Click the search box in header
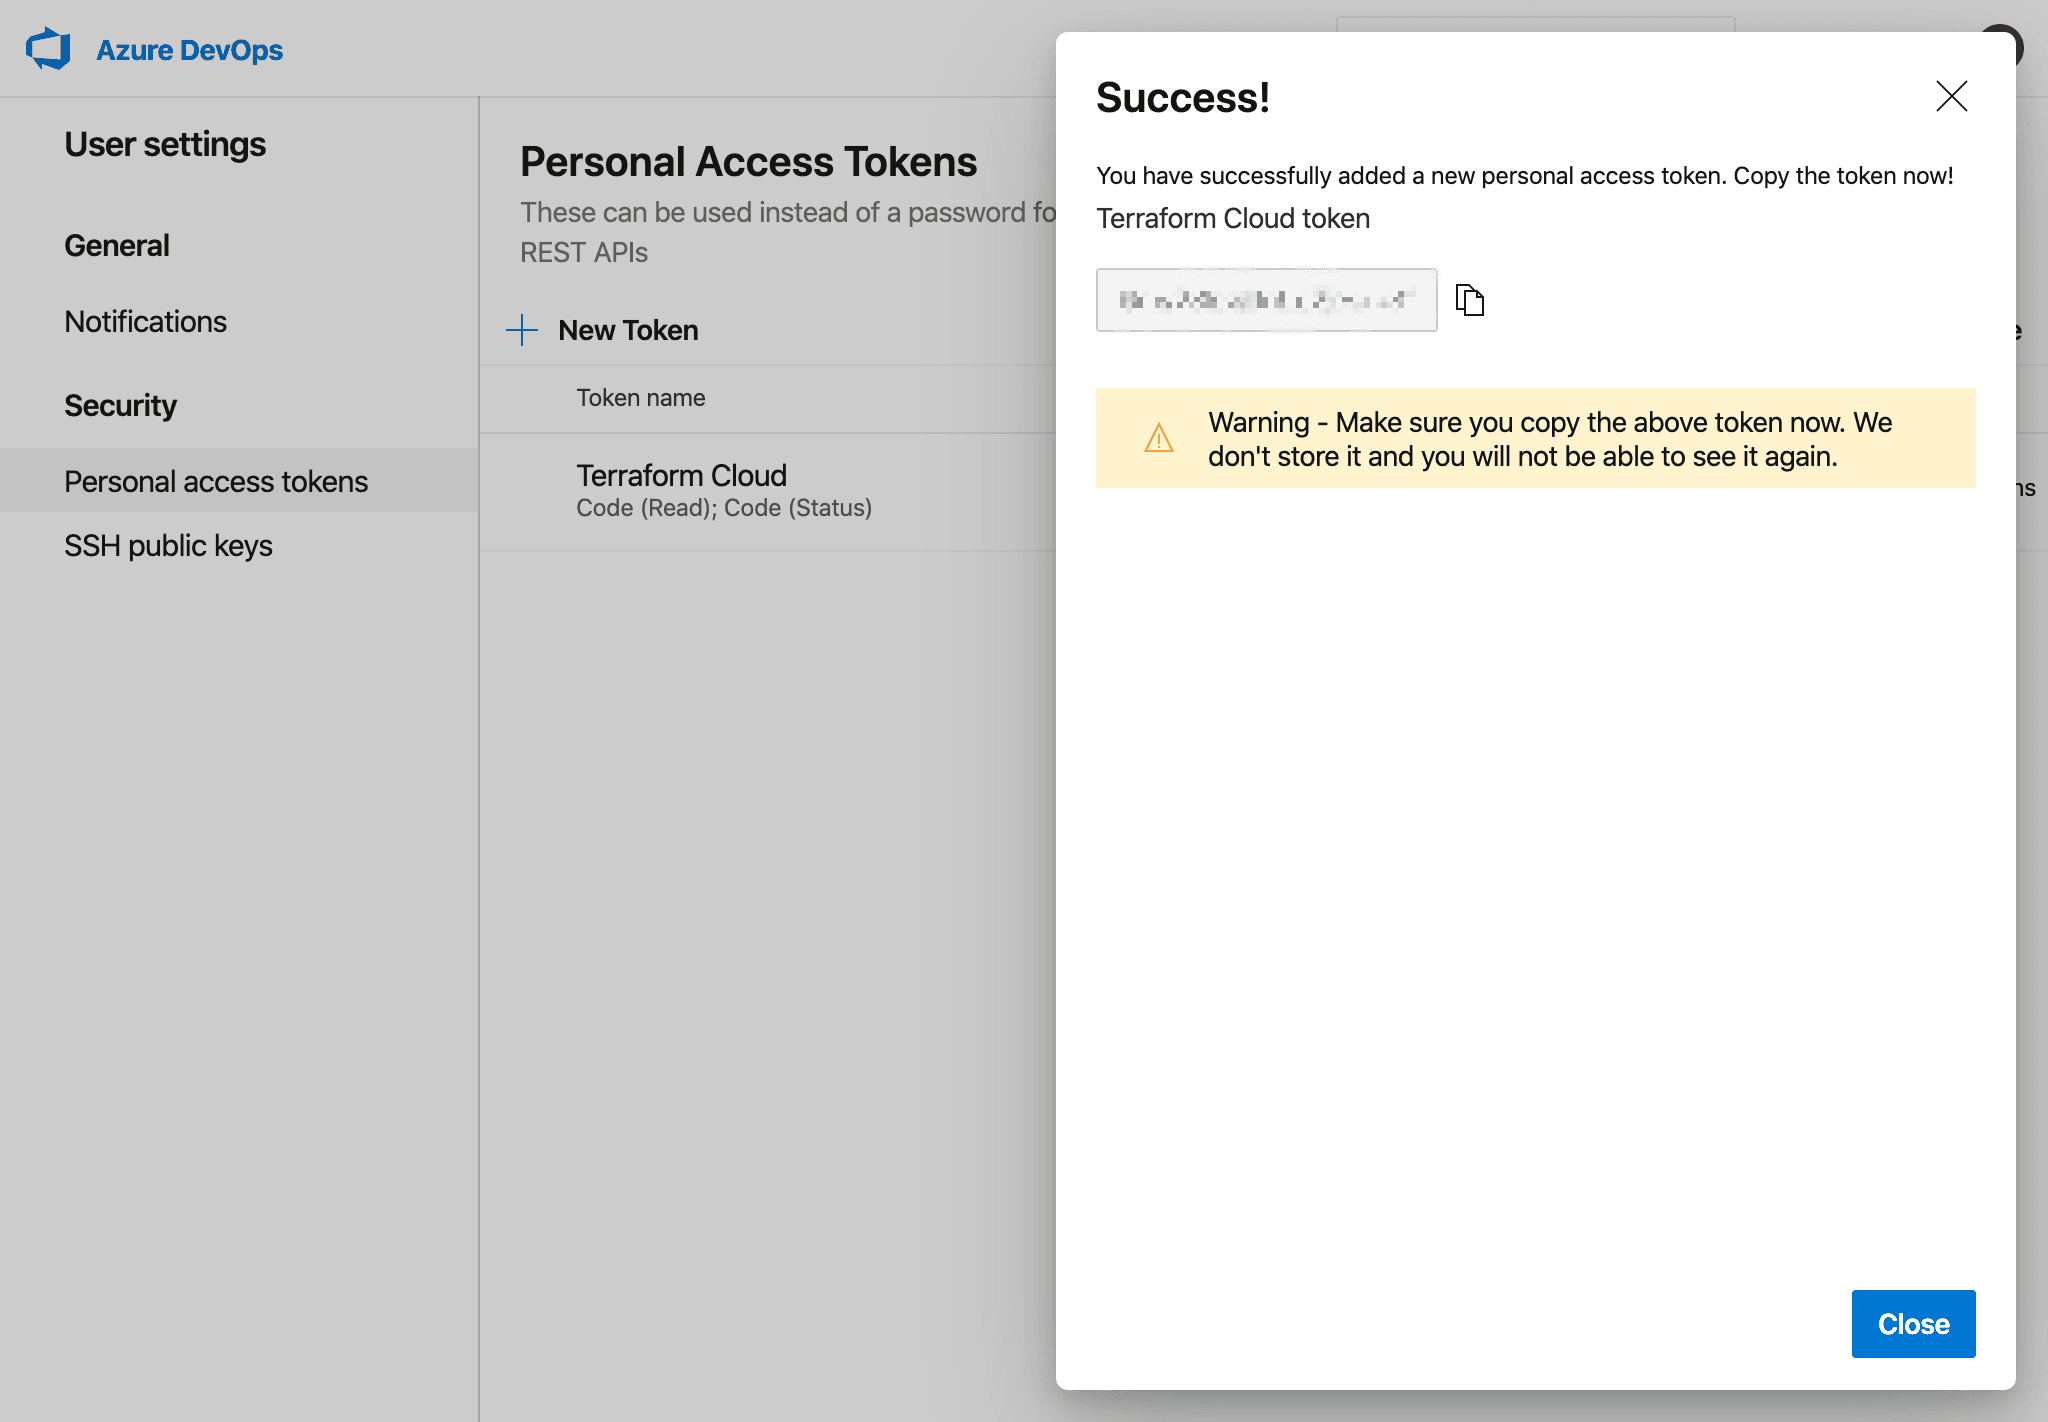This screenshot has width=2048, height=1422. click(1535, 25)
